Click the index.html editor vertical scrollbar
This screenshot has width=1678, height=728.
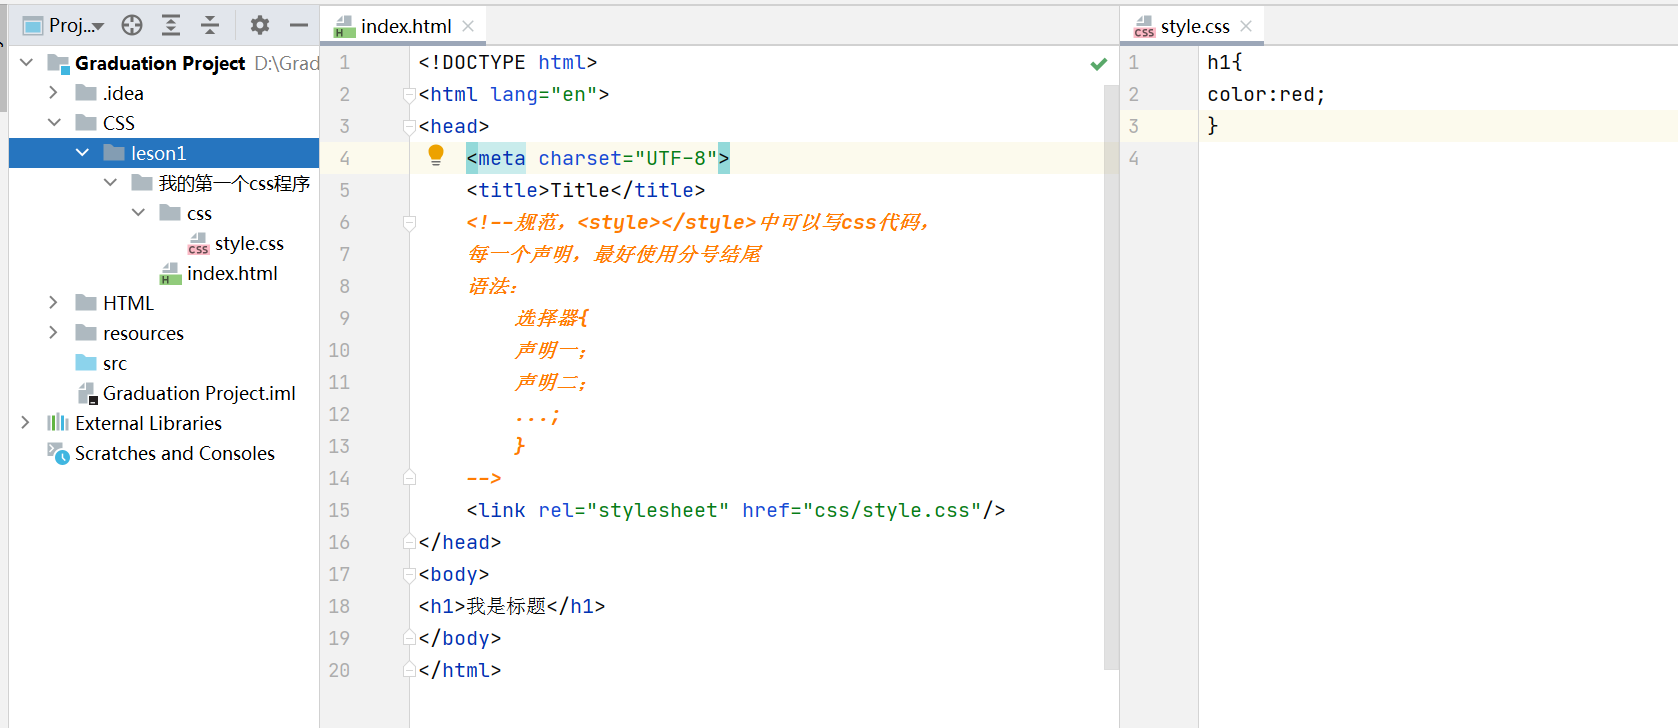[1111, 376]
